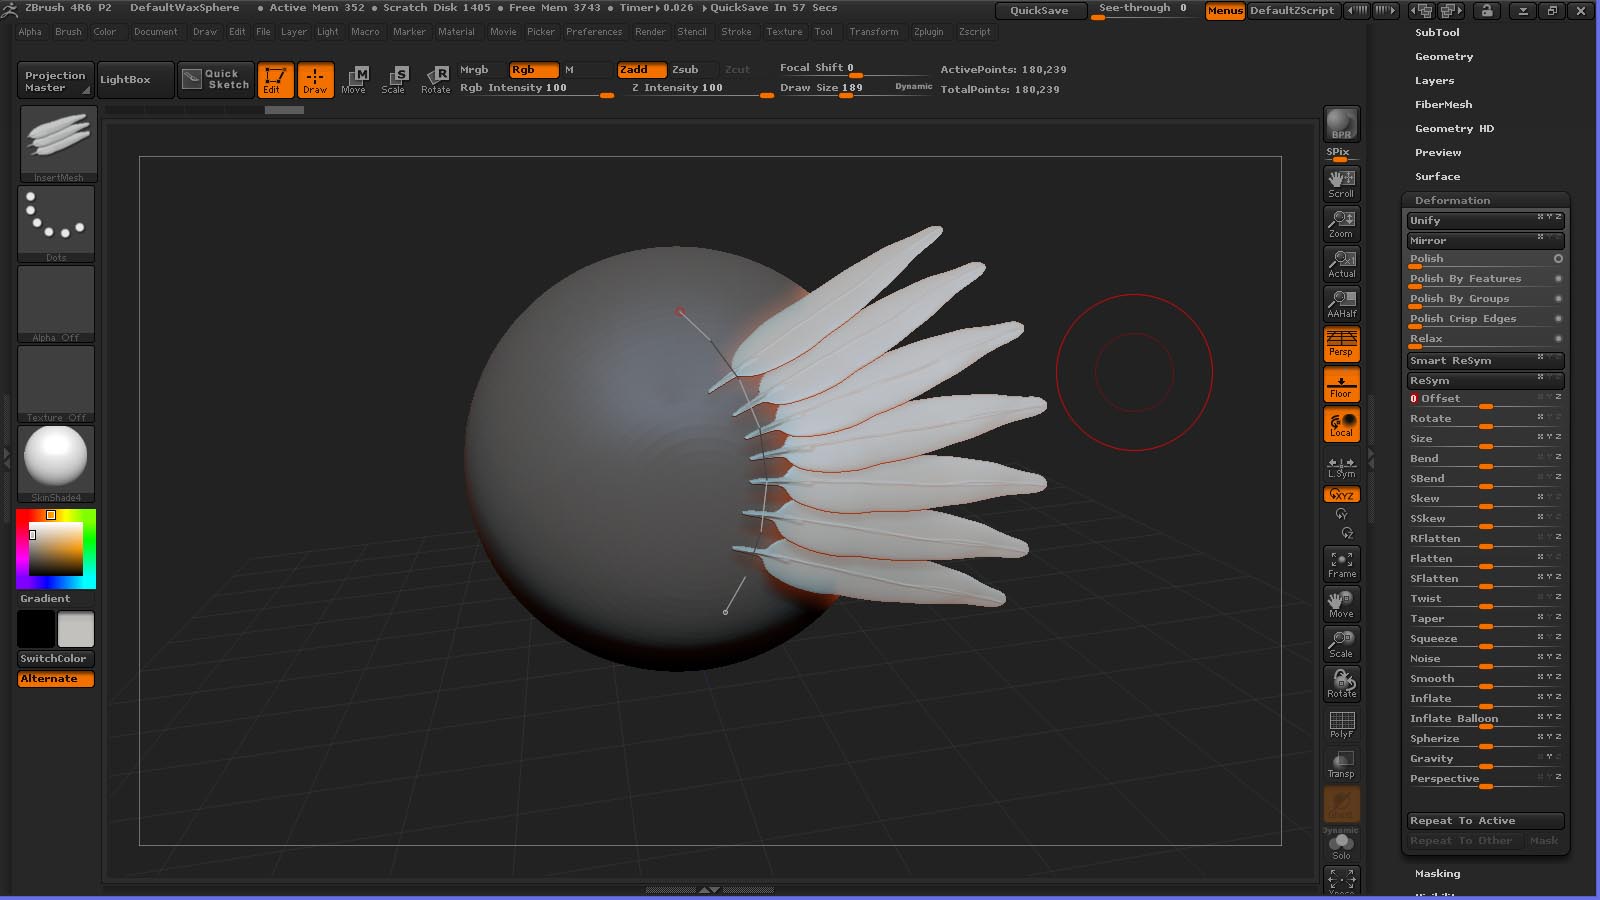Viewport: 1600px width, 900px height.
Task: Click the AAHalf zoom icon
Action: (1341, 303)
